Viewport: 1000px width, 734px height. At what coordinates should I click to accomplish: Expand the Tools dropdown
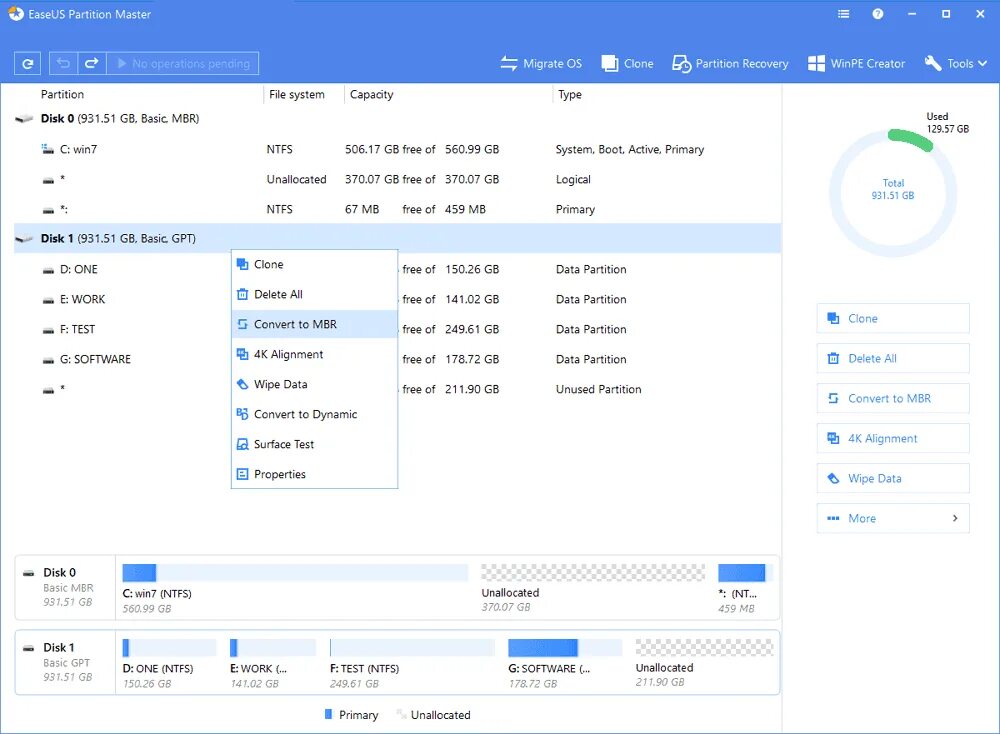pyautogui.click(x=956, y=63)
